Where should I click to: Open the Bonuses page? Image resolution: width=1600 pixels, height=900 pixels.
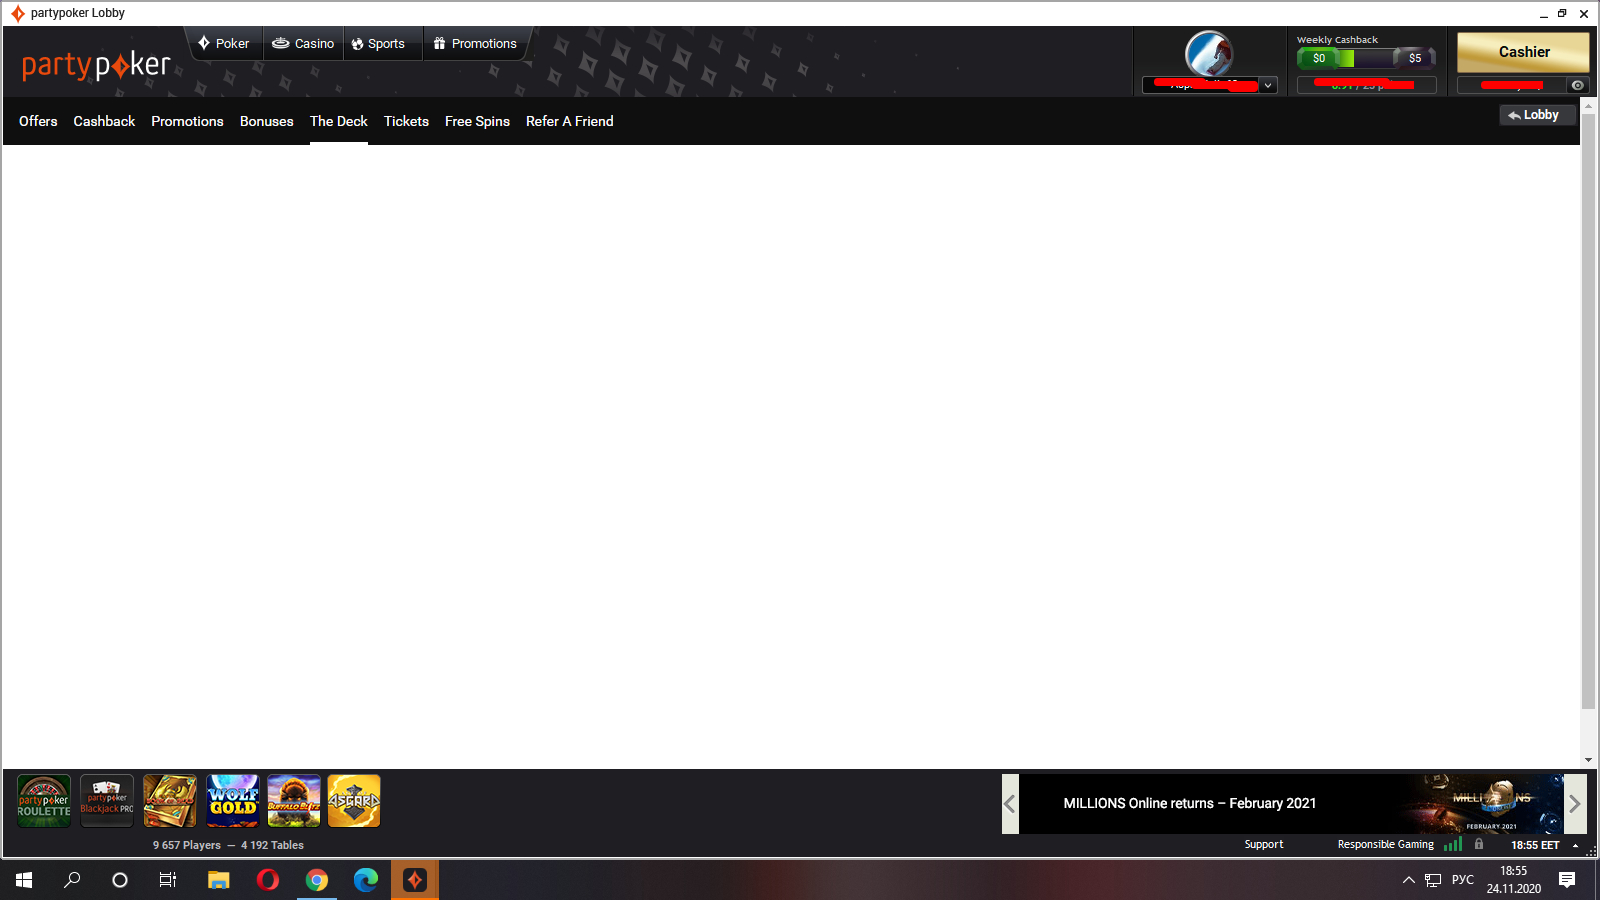tap(267, 121)
